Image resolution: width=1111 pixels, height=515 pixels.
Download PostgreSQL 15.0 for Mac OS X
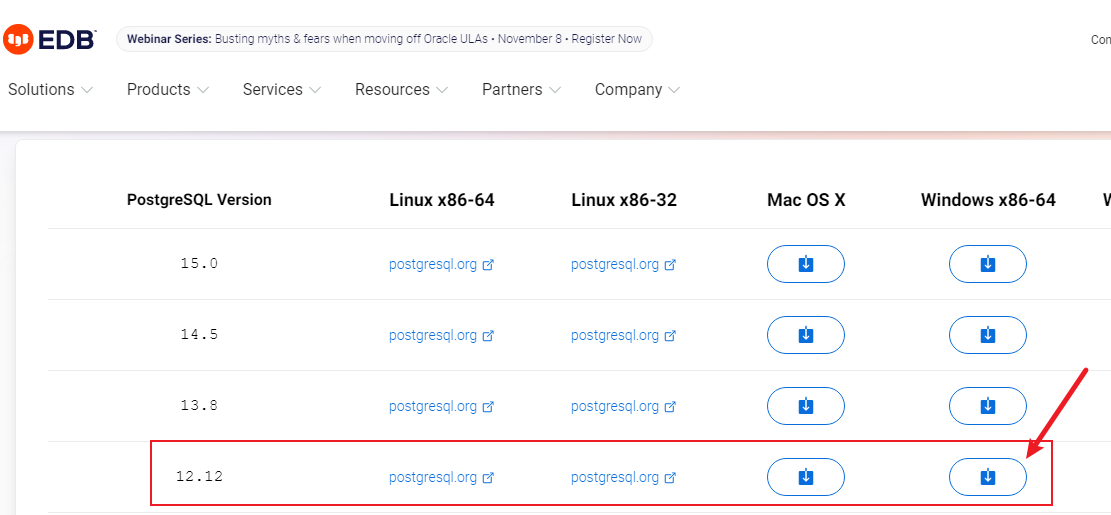[805, 264]
